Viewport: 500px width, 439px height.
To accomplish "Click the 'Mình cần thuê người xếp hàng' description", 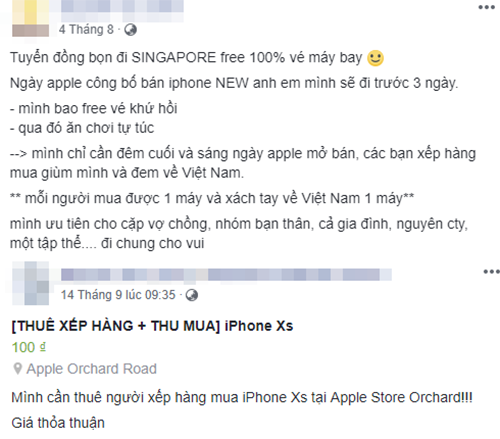I will point(242,398).
